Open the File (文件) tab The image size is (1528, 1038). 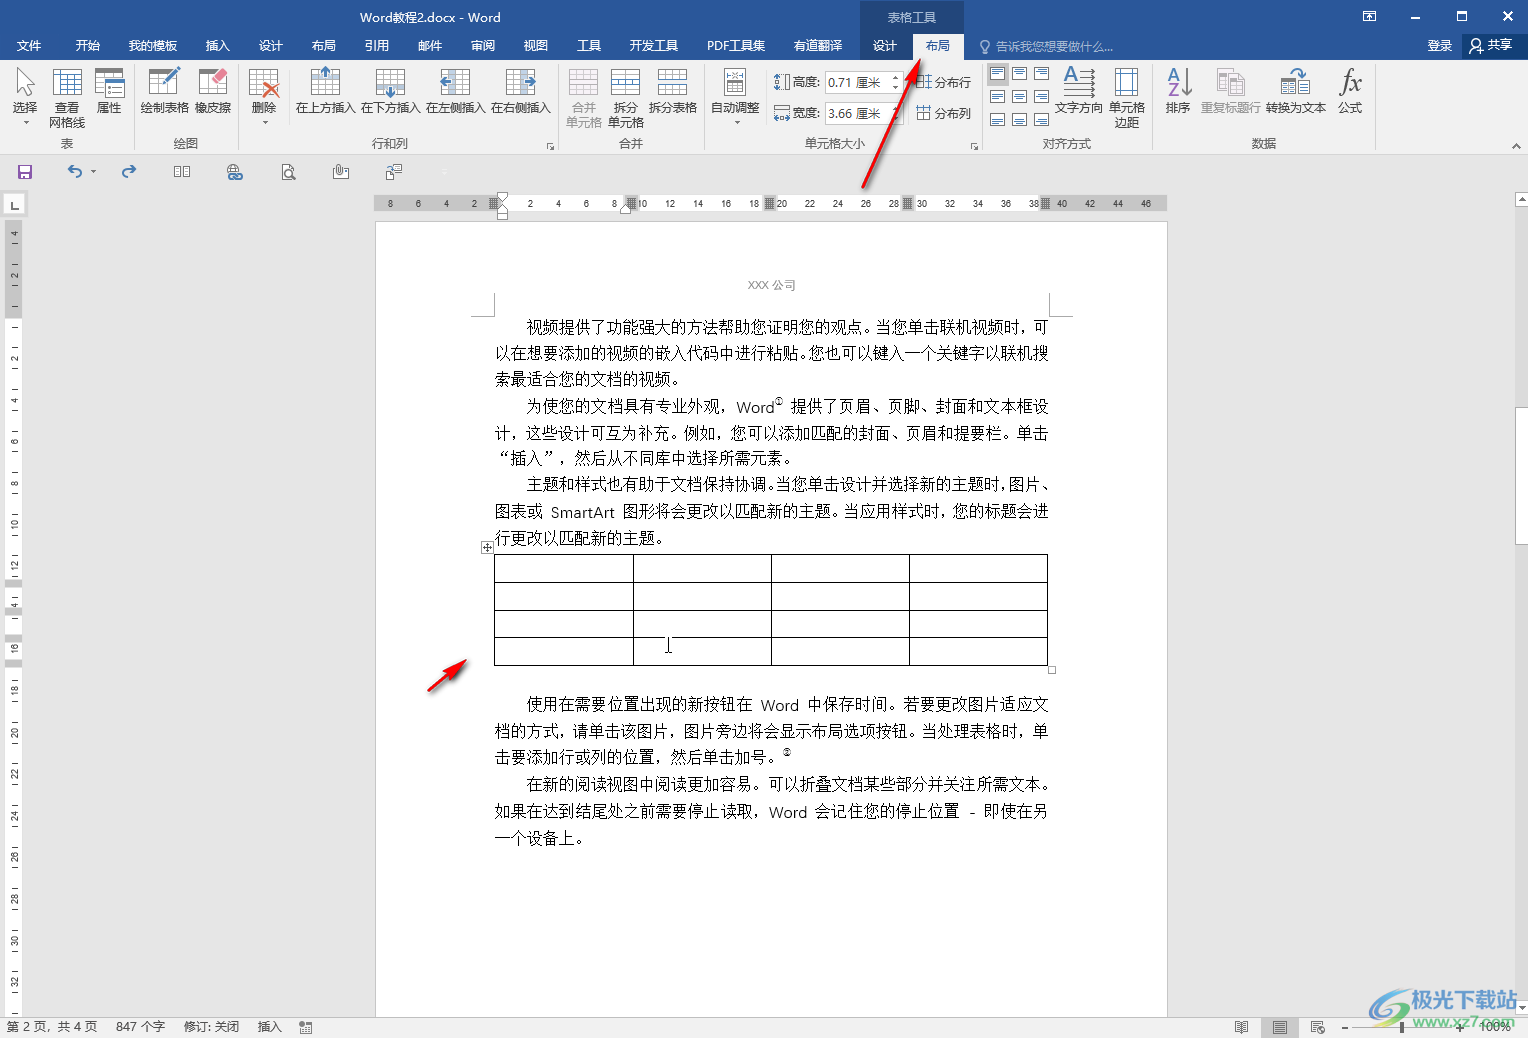[29, 46]
